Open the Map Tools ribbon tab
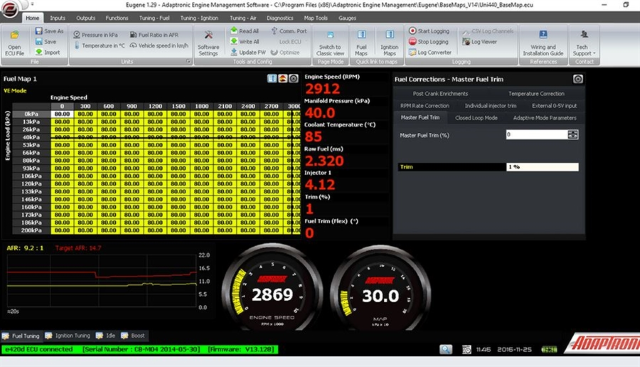Viewport: 640px width, 367px height. [x=316, y=18]
